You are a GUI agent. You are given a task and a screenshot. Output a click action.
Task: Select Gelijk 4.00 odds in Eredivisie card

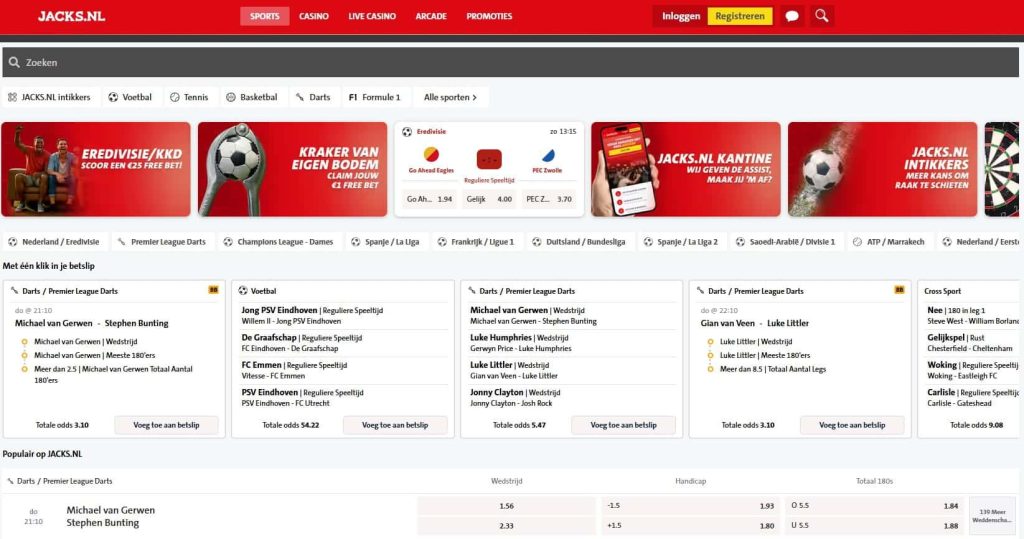coord(489,199)
